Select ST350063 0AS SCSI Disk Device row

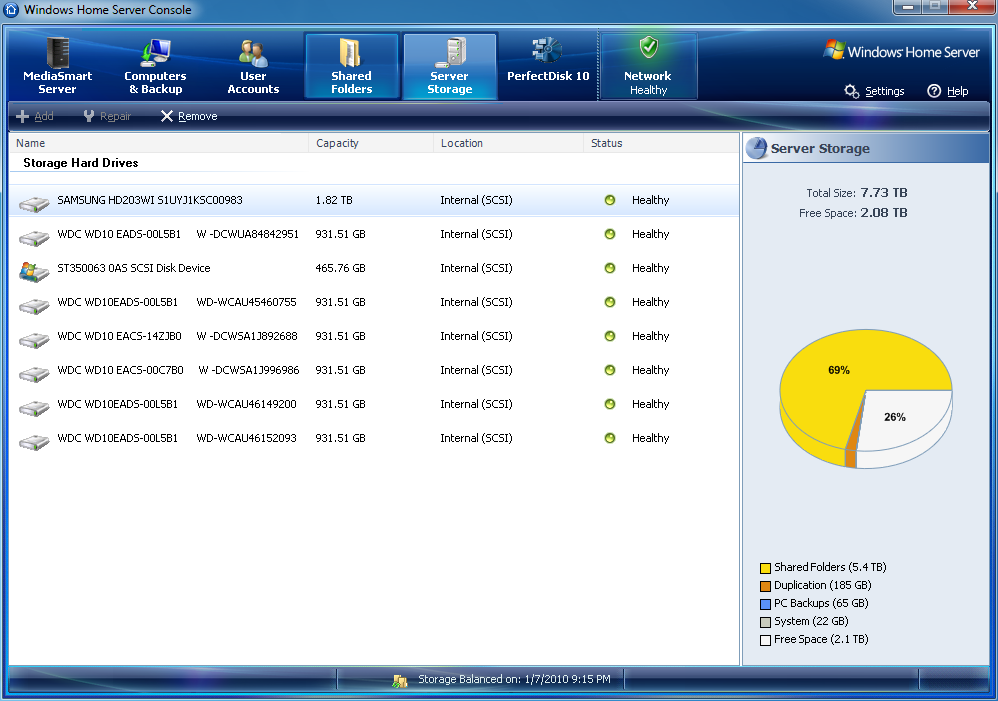pyautogui.click(x=374, y=268)
